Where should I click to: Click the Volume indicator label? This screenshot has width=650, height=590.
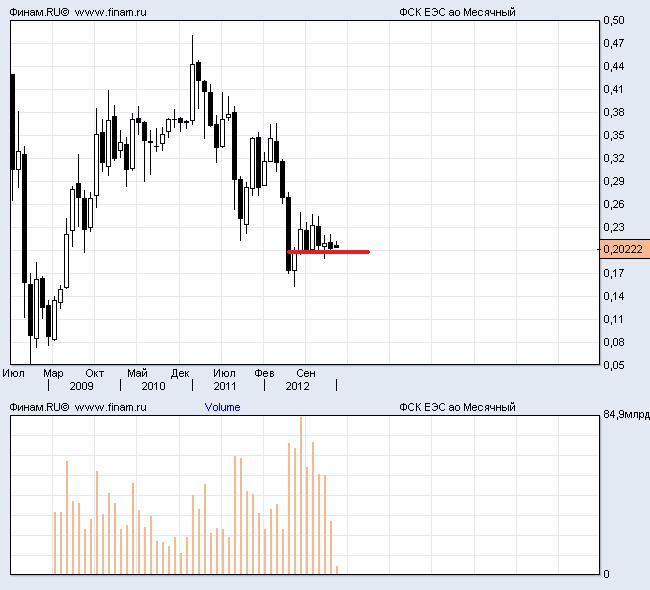(x=222, y=407)
